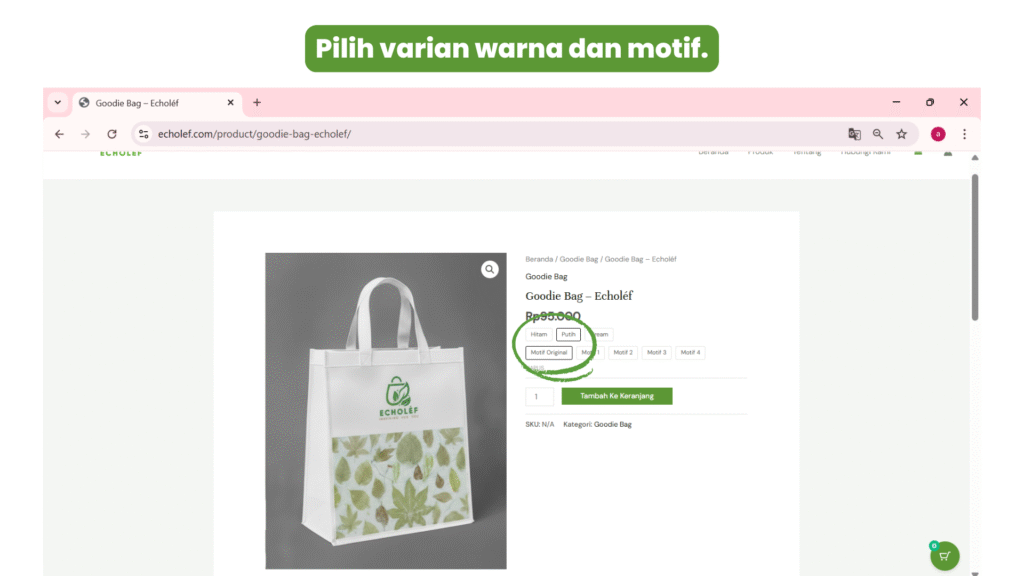The image size is (1024, 576).
Task: Open the Goodie Bag category link
Action: point(613,424)
